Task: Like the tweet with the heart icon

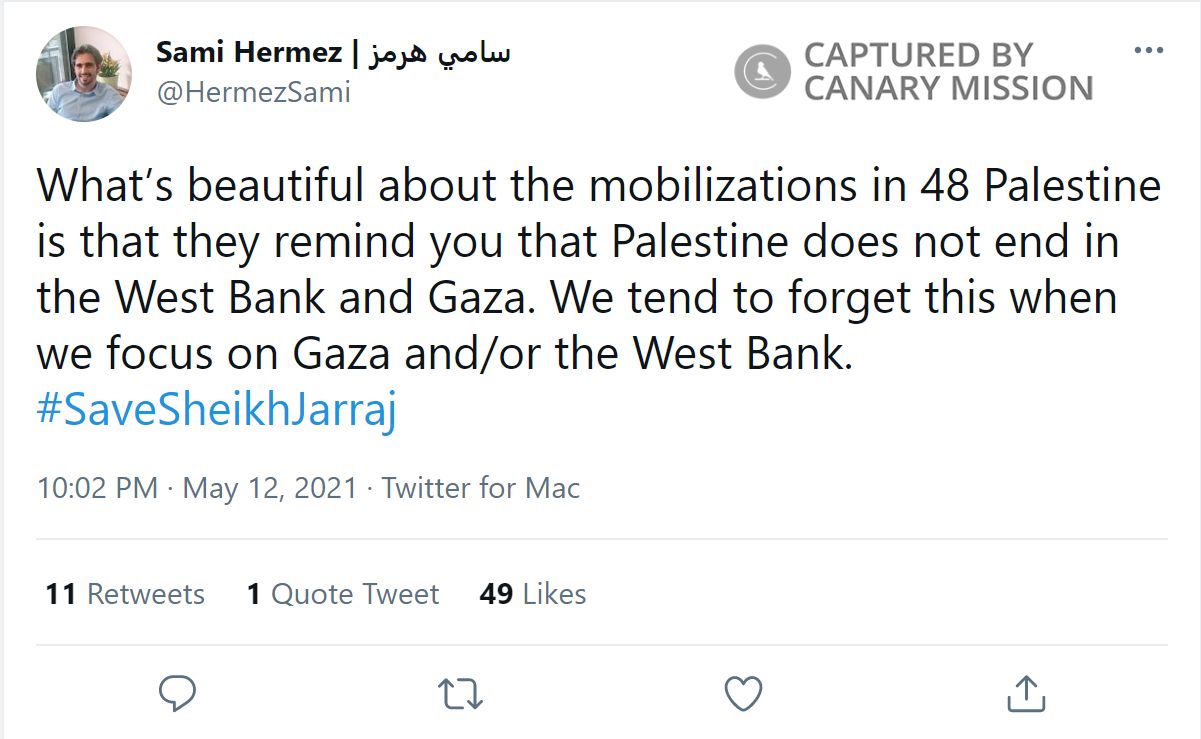Action: pyautogui.click(x=743, y=693)
